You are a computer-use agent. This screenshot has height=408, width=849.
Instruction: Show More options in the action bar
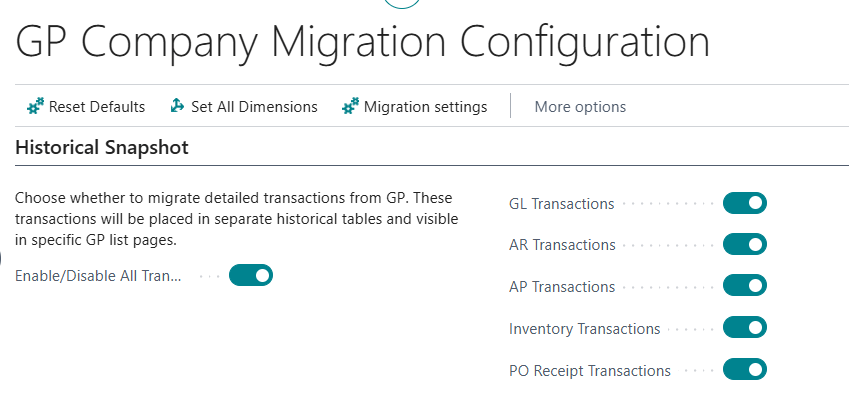click(x=580, y=106)
